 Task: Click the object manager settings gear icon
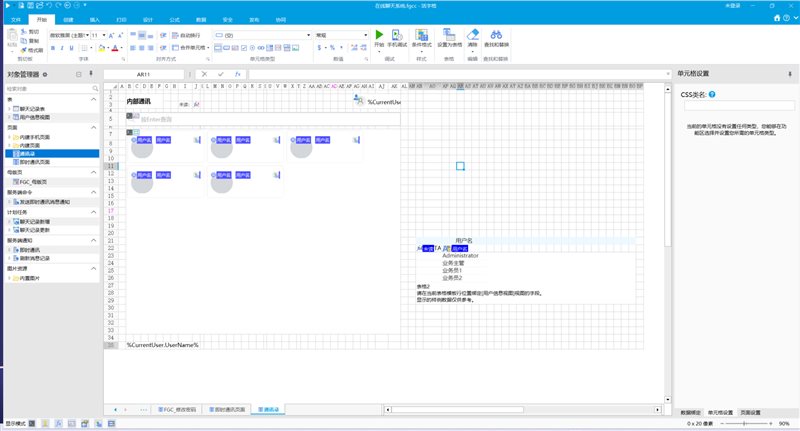45,74
